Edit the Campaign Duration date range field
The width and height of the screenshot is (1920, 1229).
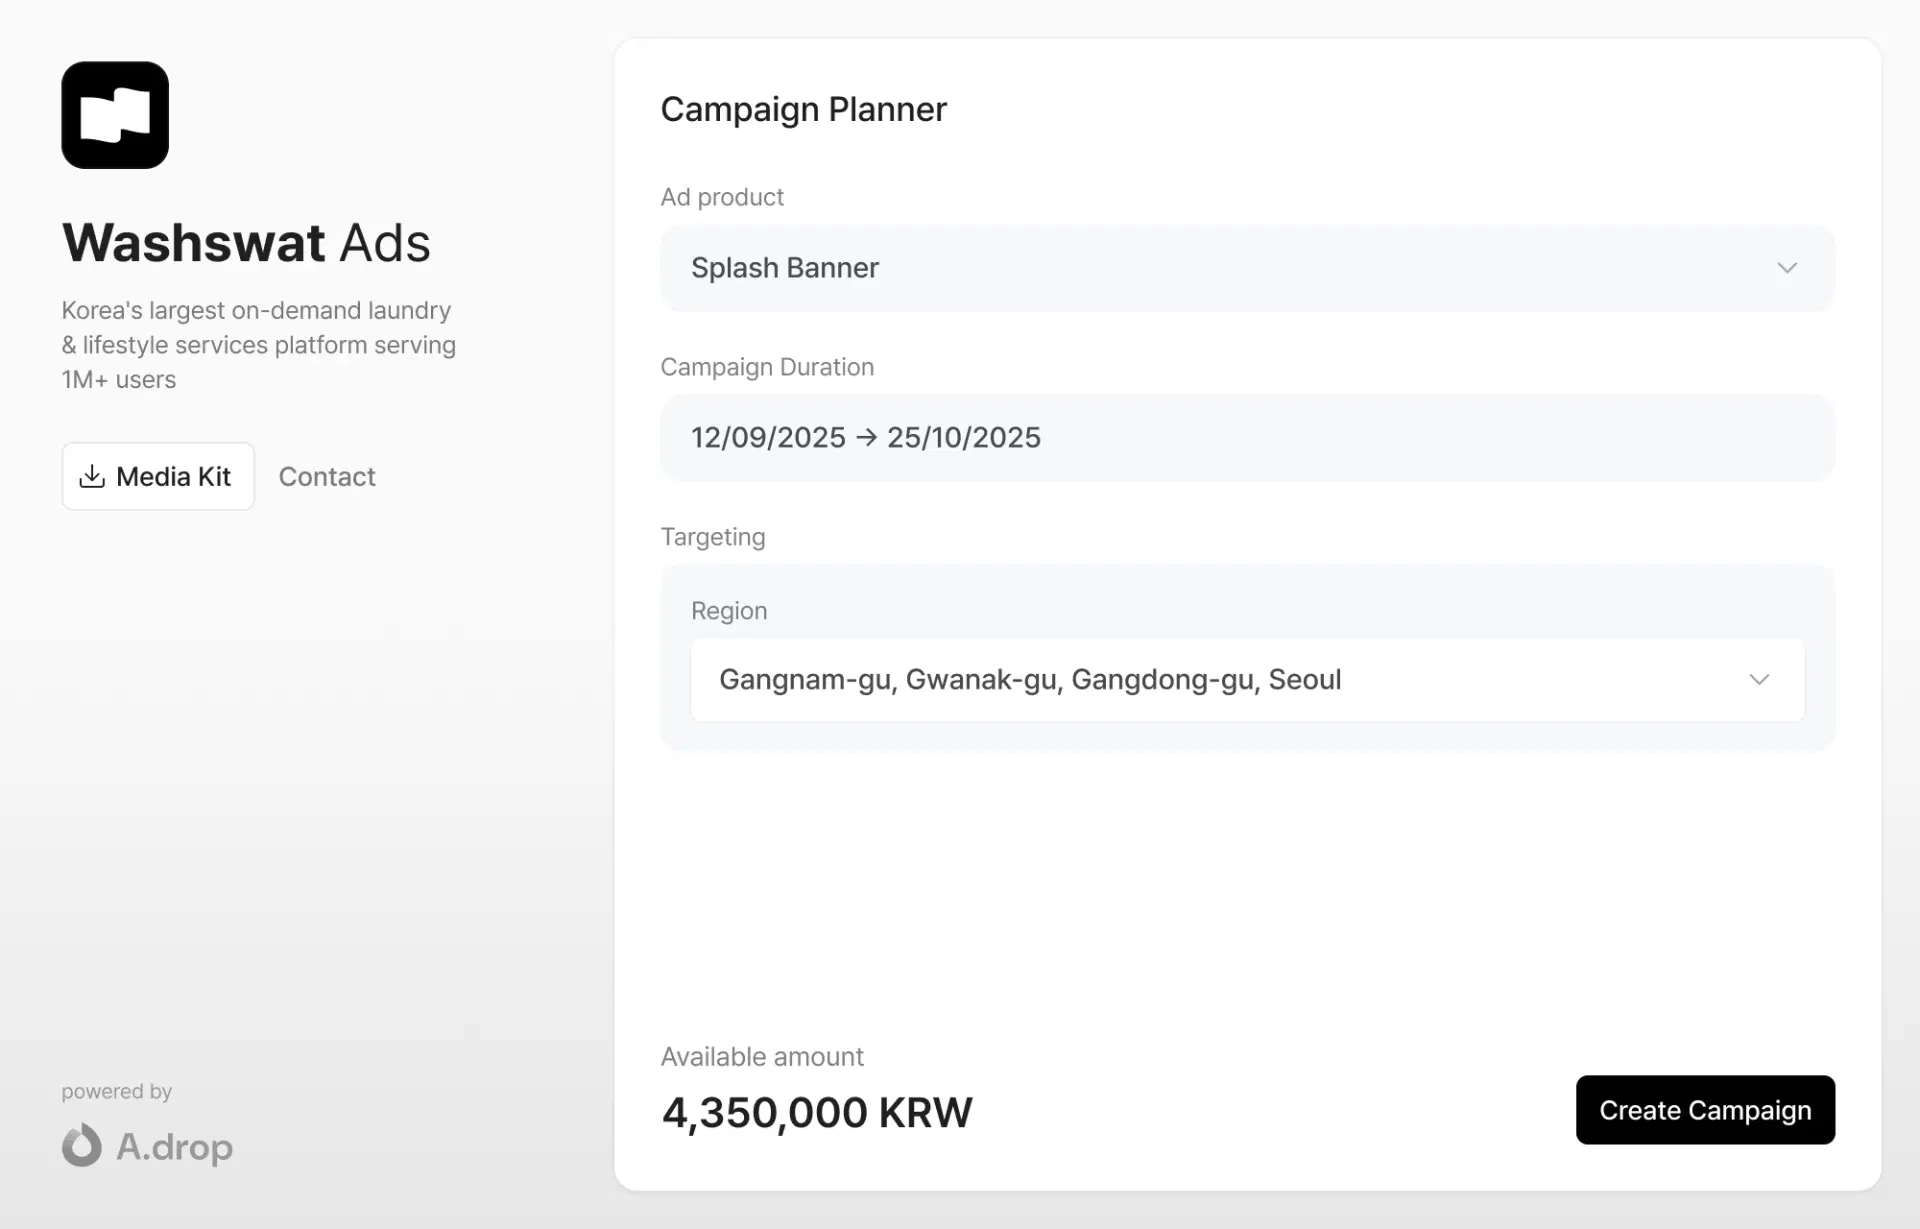coord(1247,438)
